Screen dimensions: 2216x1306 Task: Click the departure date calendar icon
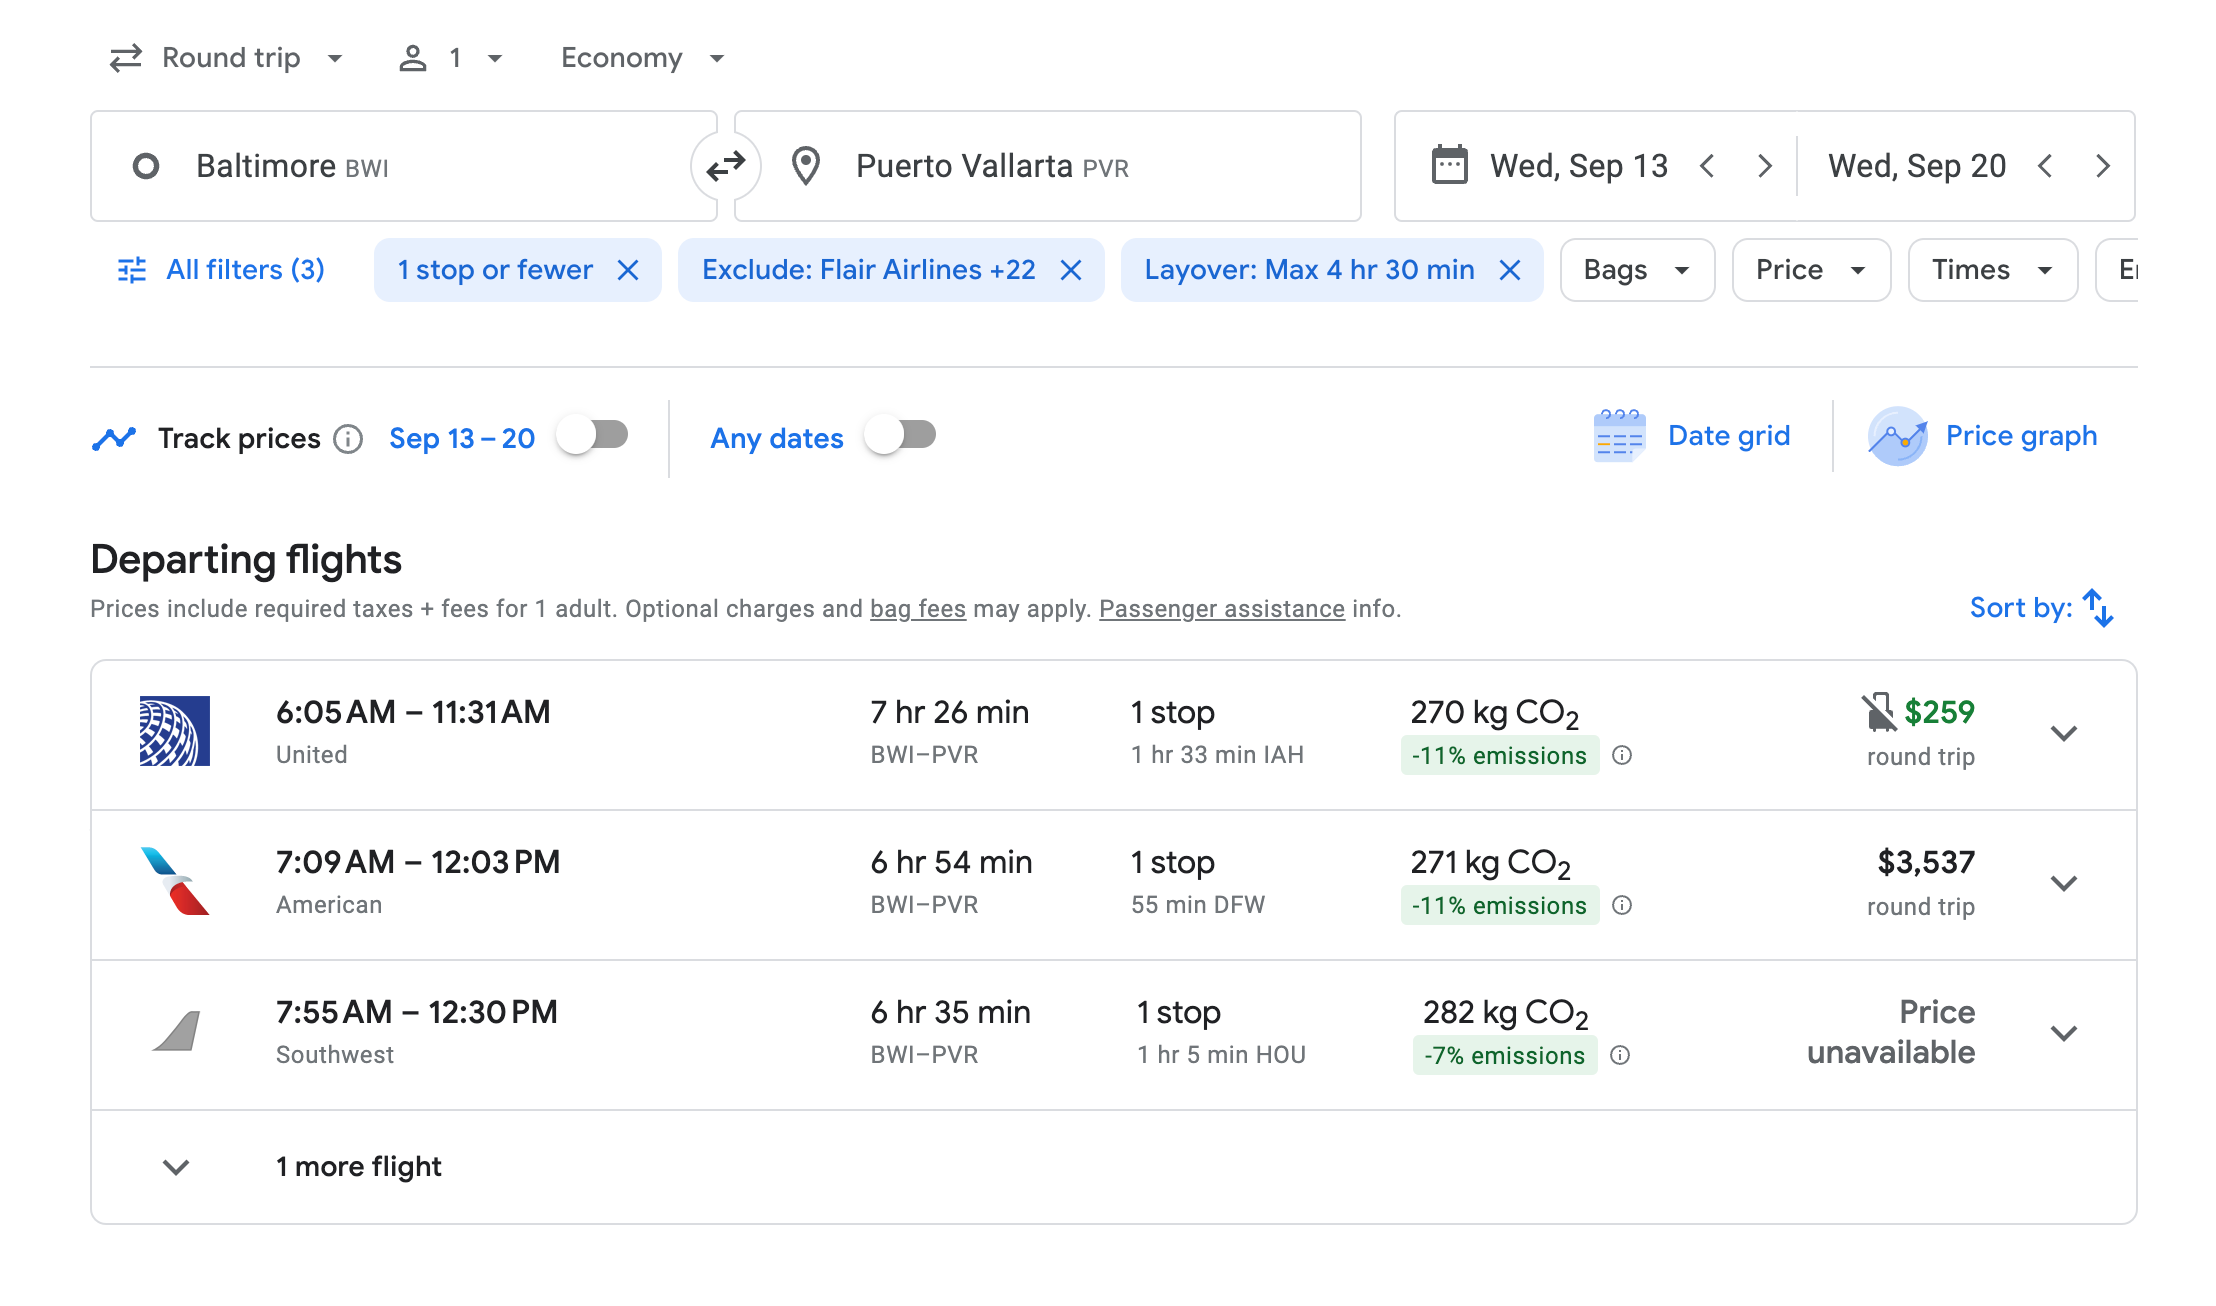pyautogui.click(x=1449, y=166)
